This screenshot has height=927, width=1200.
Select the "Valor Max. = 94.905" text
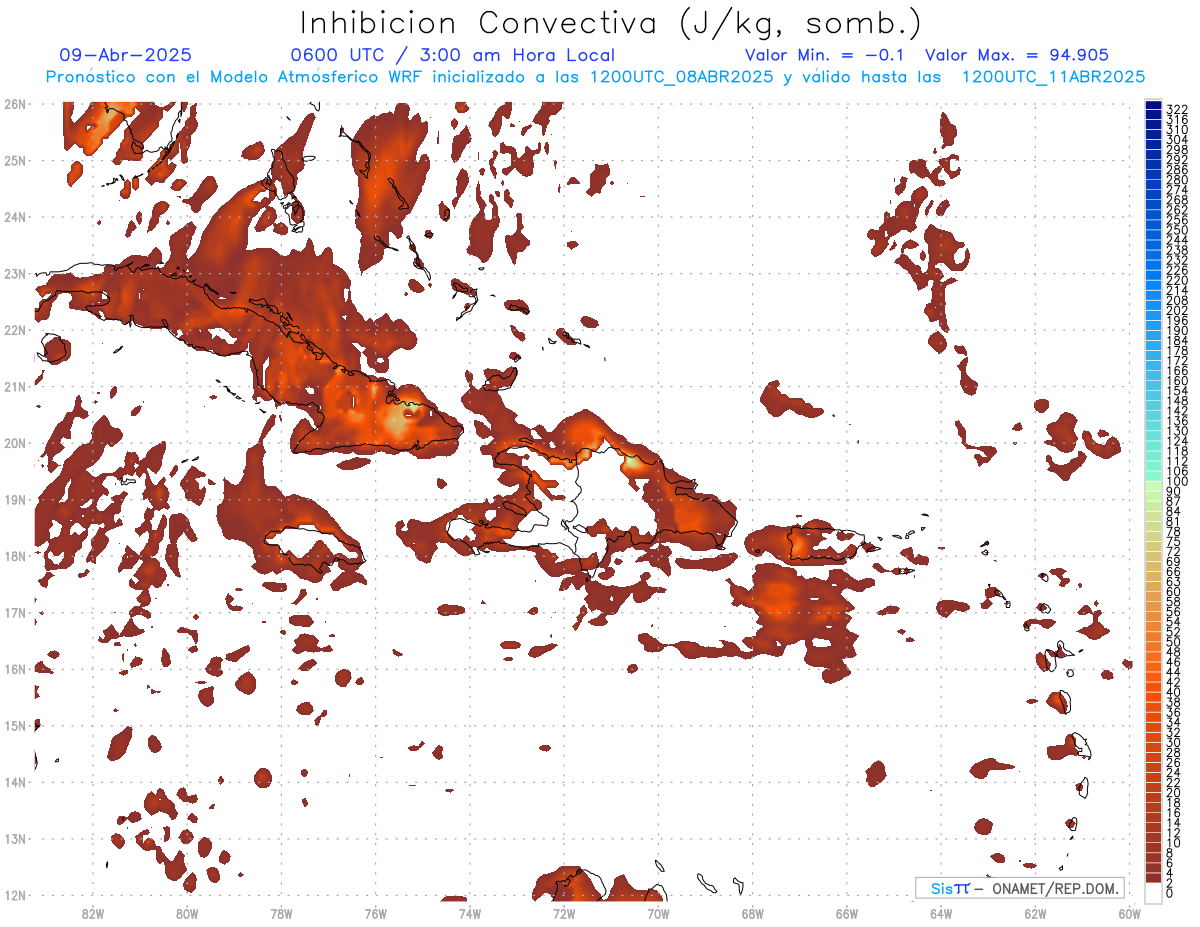(x=1017, y=55)
